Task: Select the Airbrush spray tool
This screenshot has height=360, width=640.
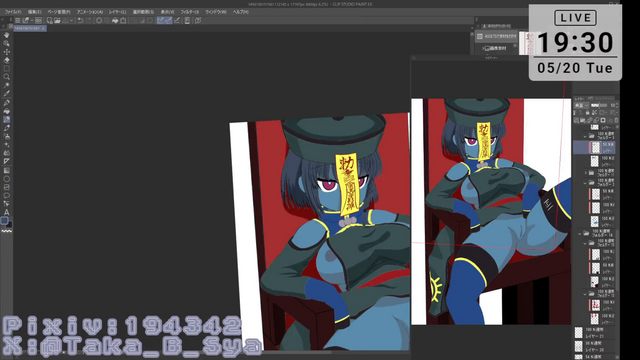Action: pyautogui.click(x=7, y=136)
